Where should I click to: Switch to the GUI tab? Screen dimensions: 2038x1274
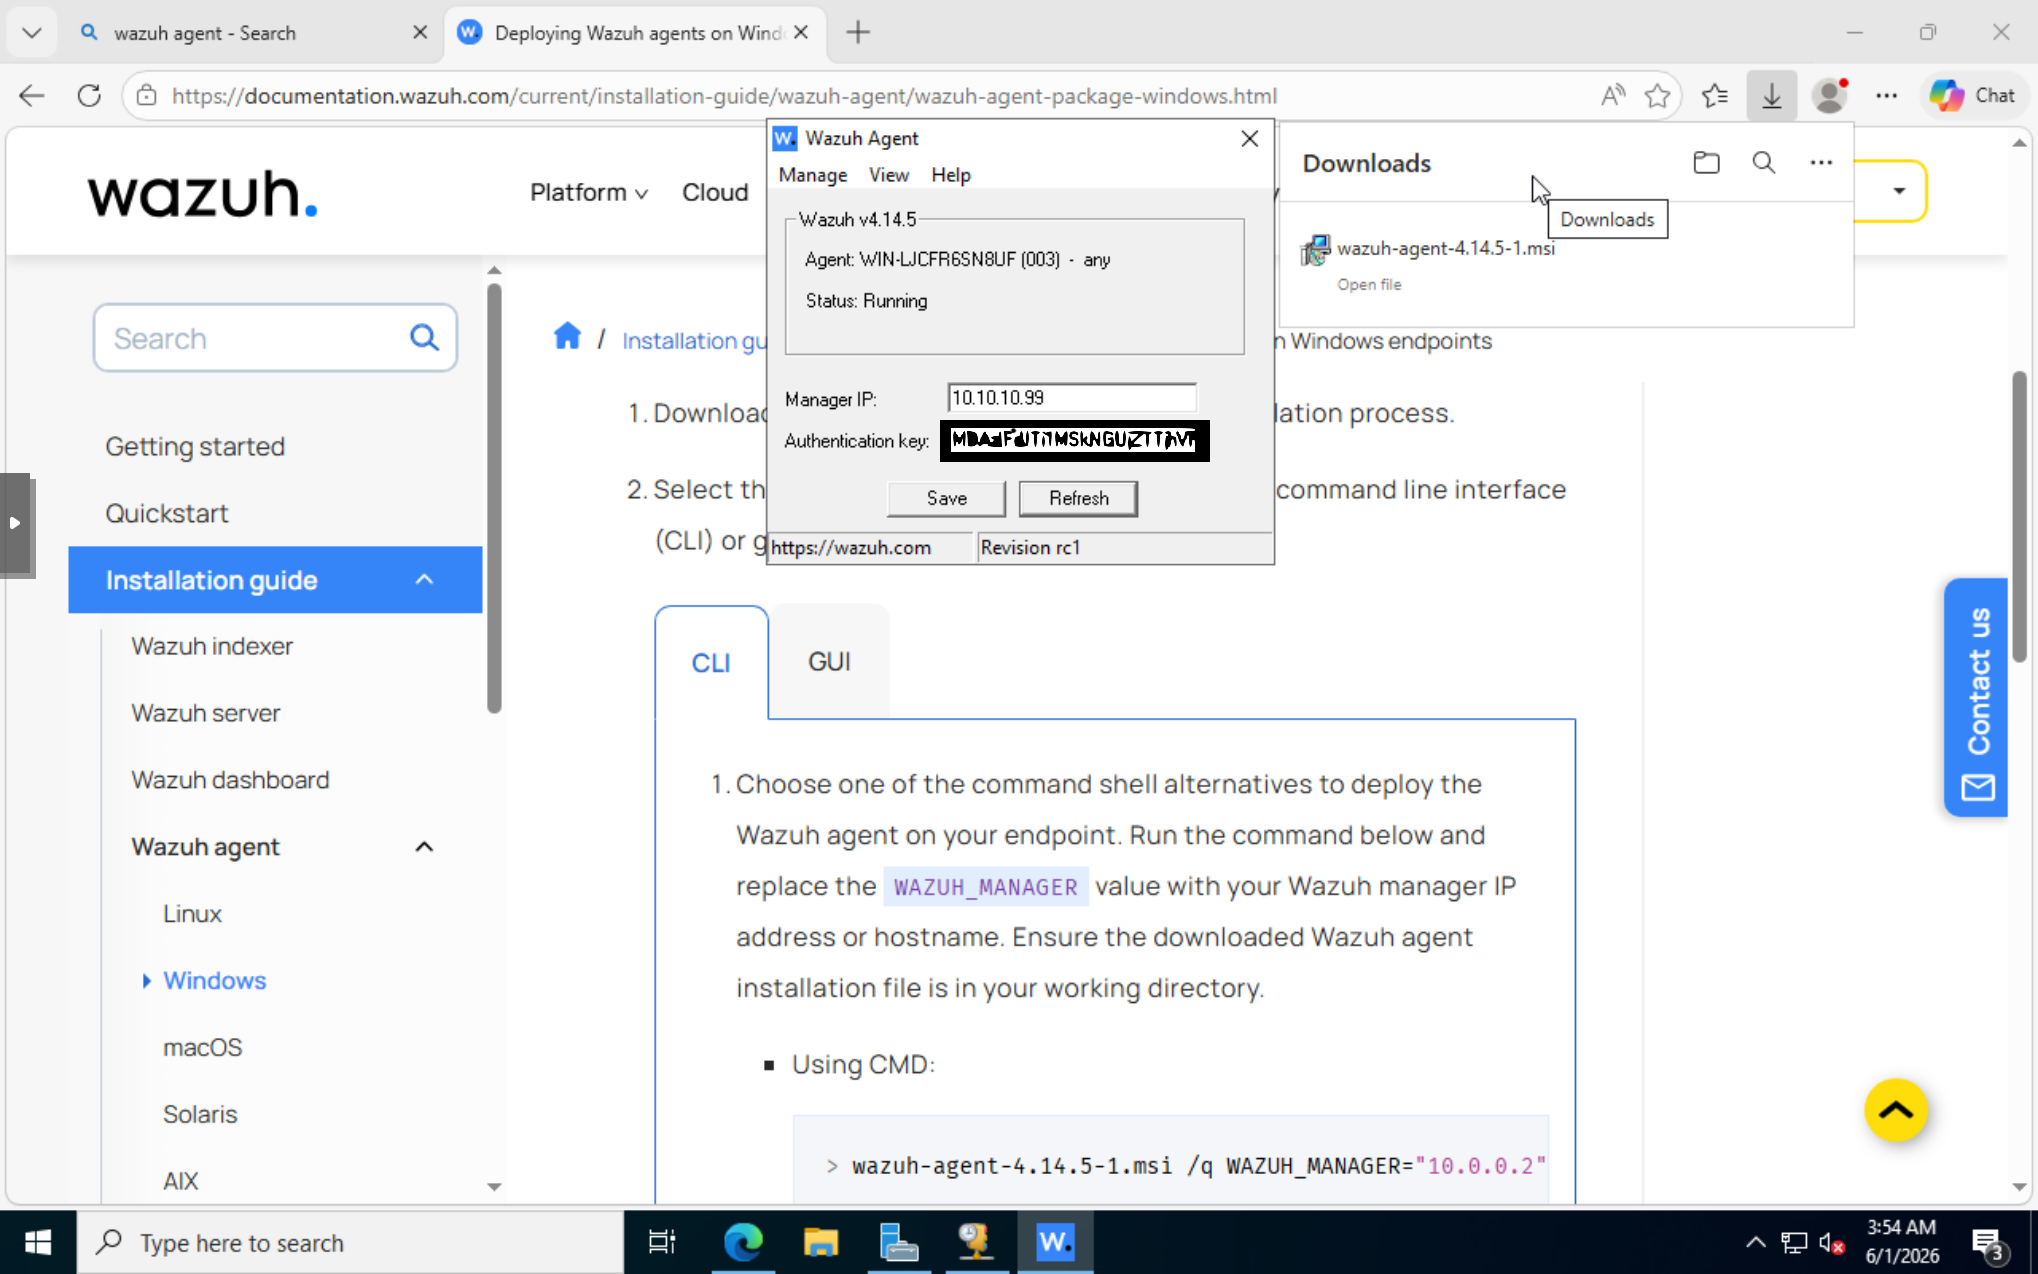pos(829,661)
